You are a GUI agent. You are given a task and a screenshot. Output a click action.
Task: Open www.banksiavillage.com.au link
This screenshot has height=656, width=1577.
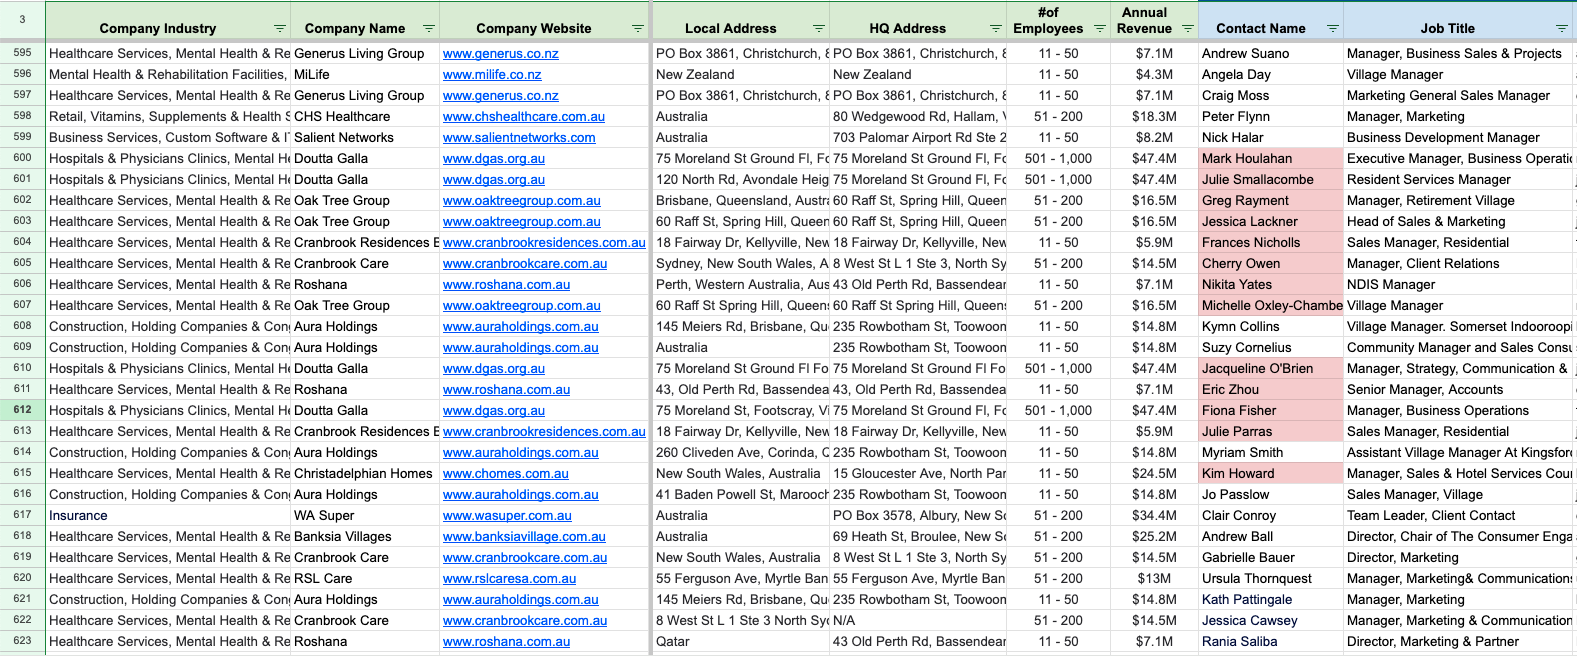(524, 537)
